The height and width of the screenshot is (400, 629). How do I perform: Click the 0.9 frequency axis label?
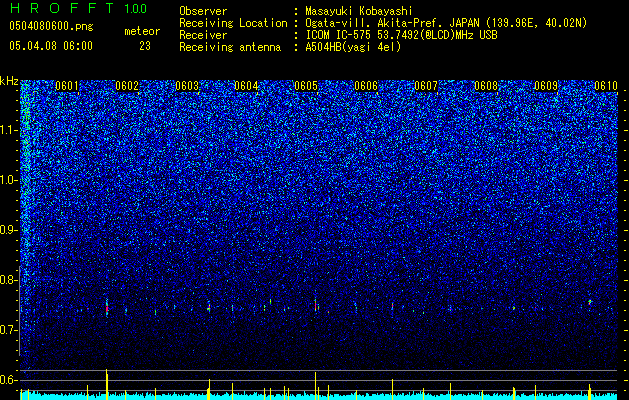(9, 230)
